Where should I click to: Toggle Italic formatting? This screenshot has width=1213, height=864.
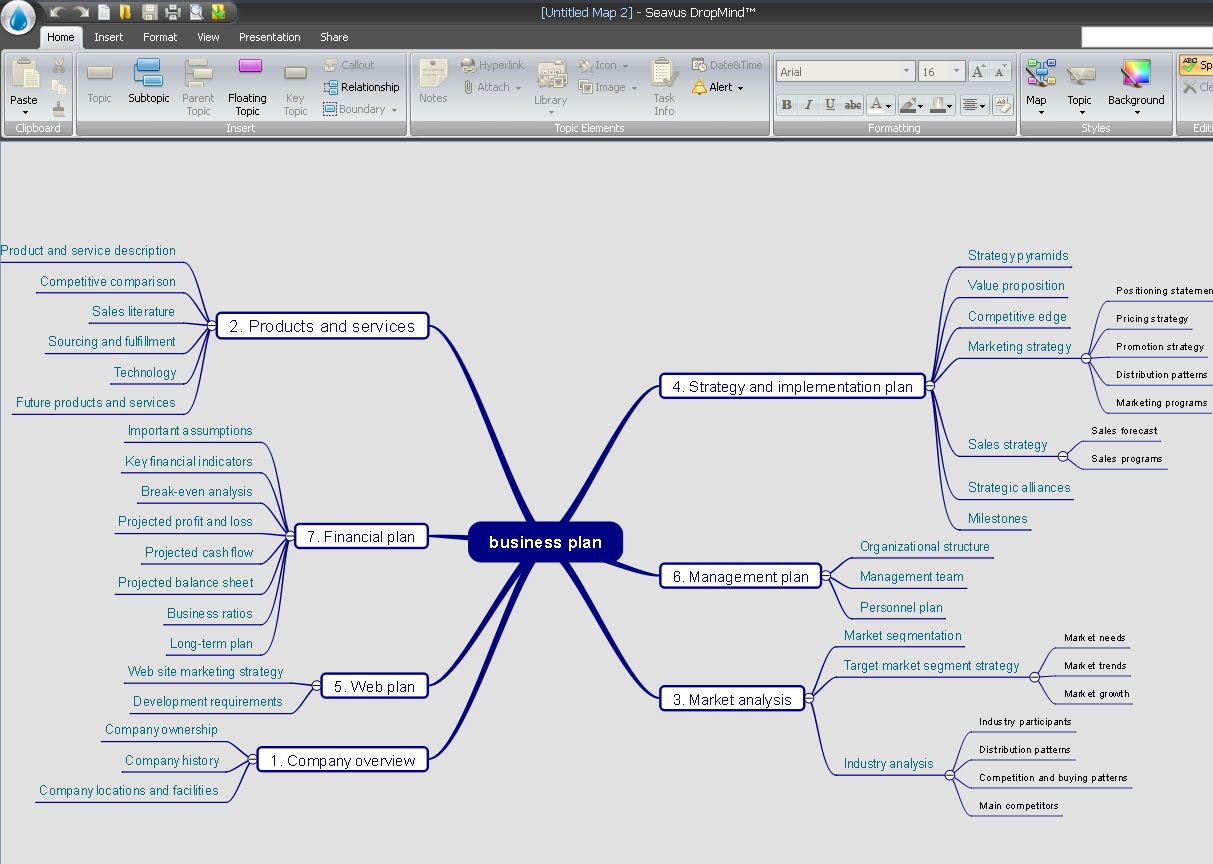[x=808, y=104]
